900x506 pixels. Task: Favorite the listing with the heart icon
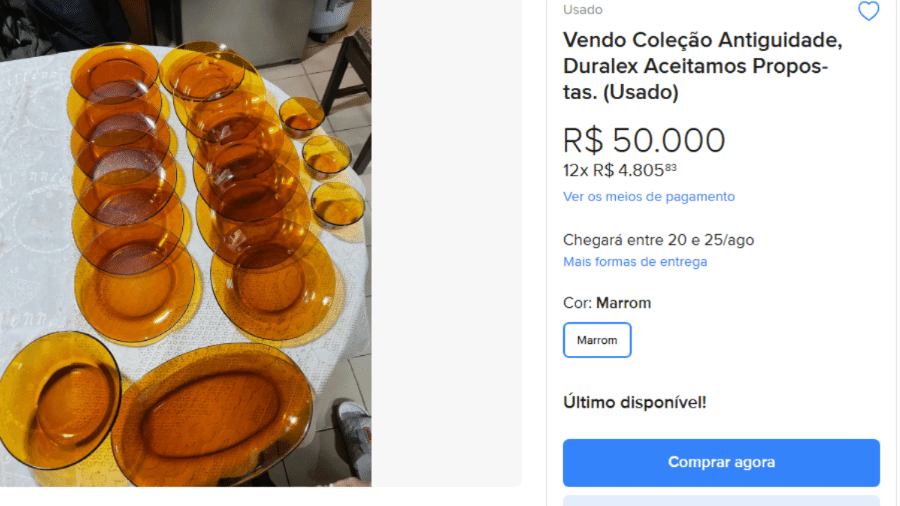tap(868, 12)
